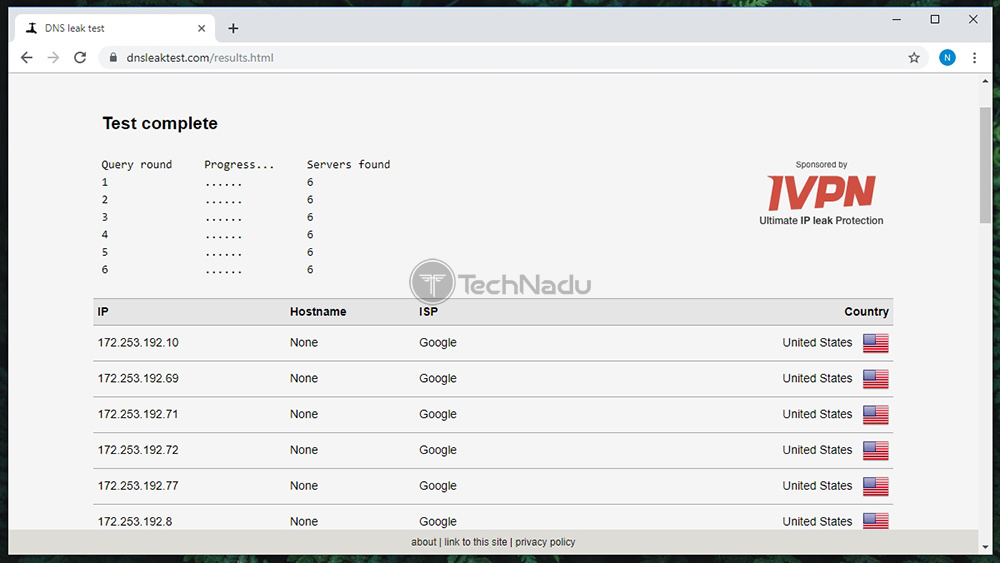Click Google ISP in 172.253.192.10 row

tap(438, 342)
